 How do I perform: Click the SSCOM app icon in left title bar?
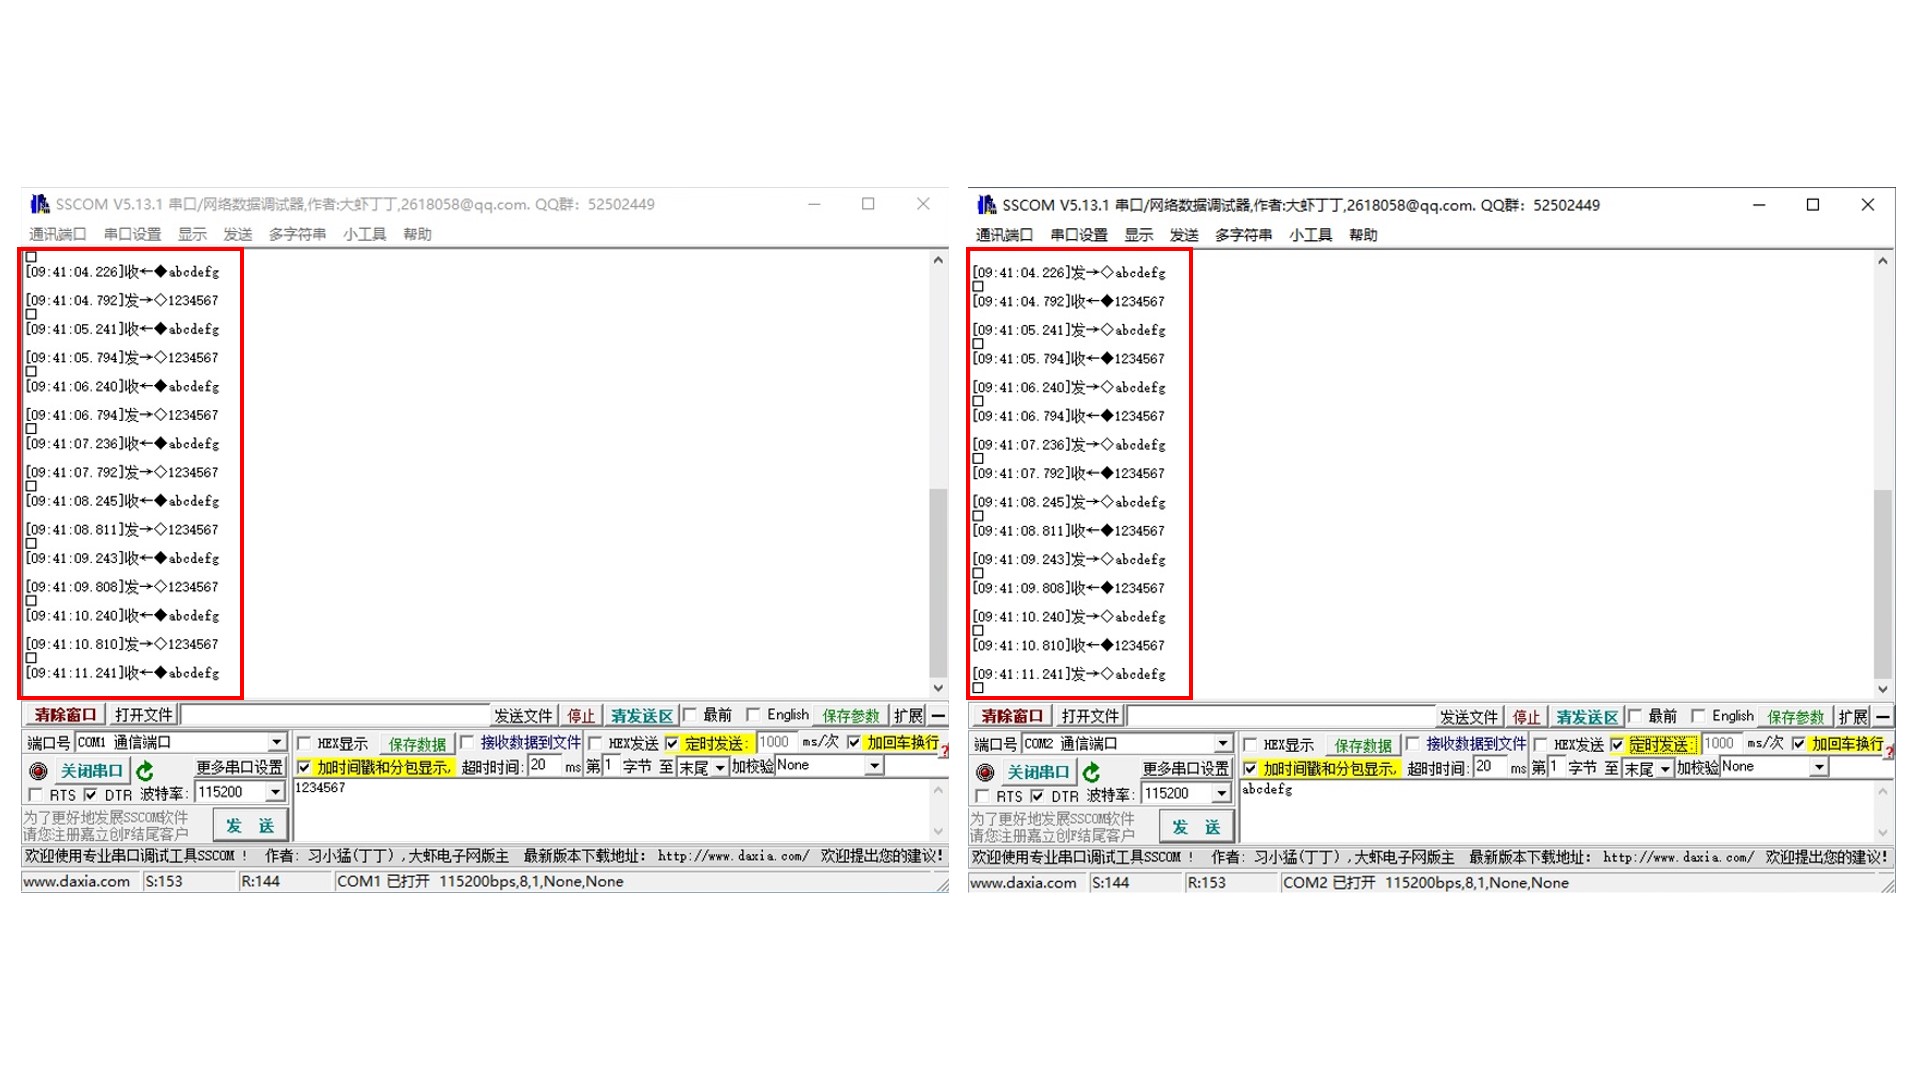pyautogui.click(x=39, y=204)
